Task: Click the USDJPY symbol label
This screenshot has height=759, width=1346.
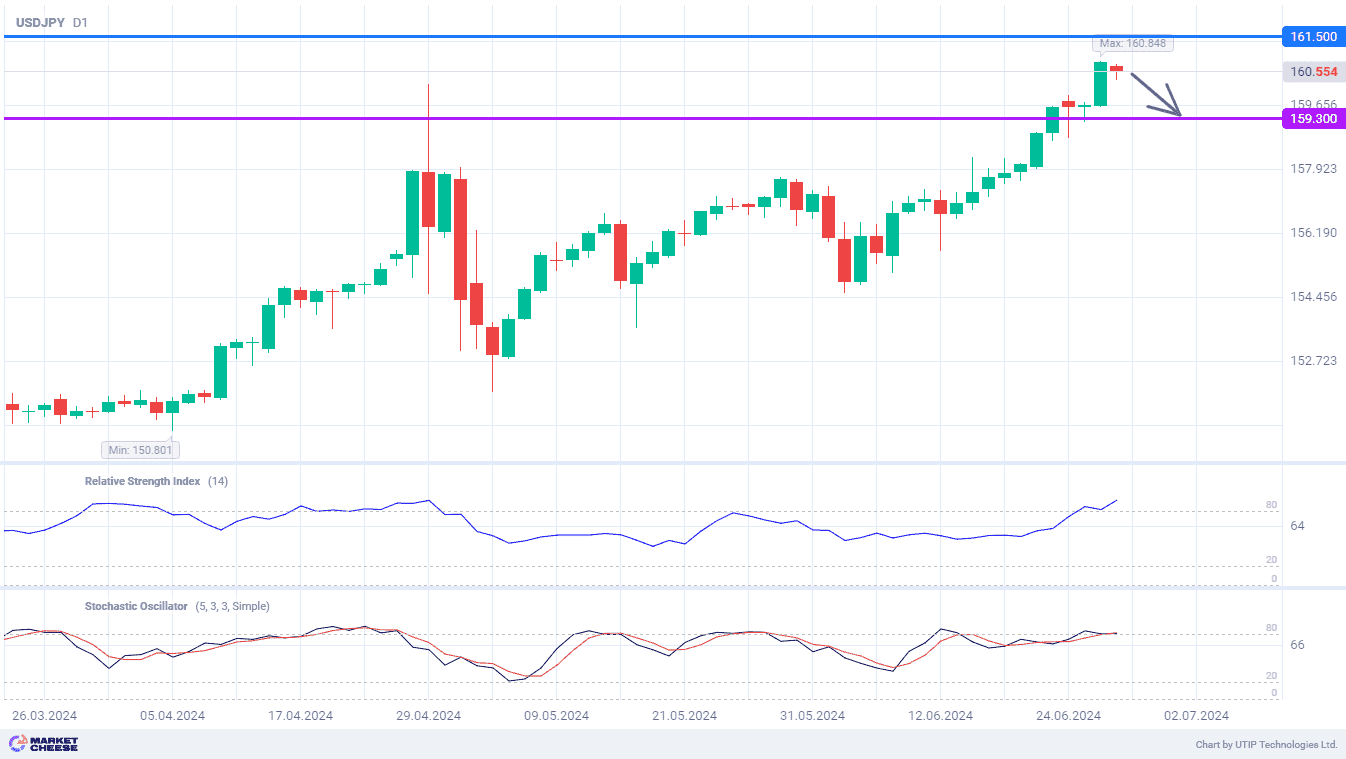Action: (40, 22)
